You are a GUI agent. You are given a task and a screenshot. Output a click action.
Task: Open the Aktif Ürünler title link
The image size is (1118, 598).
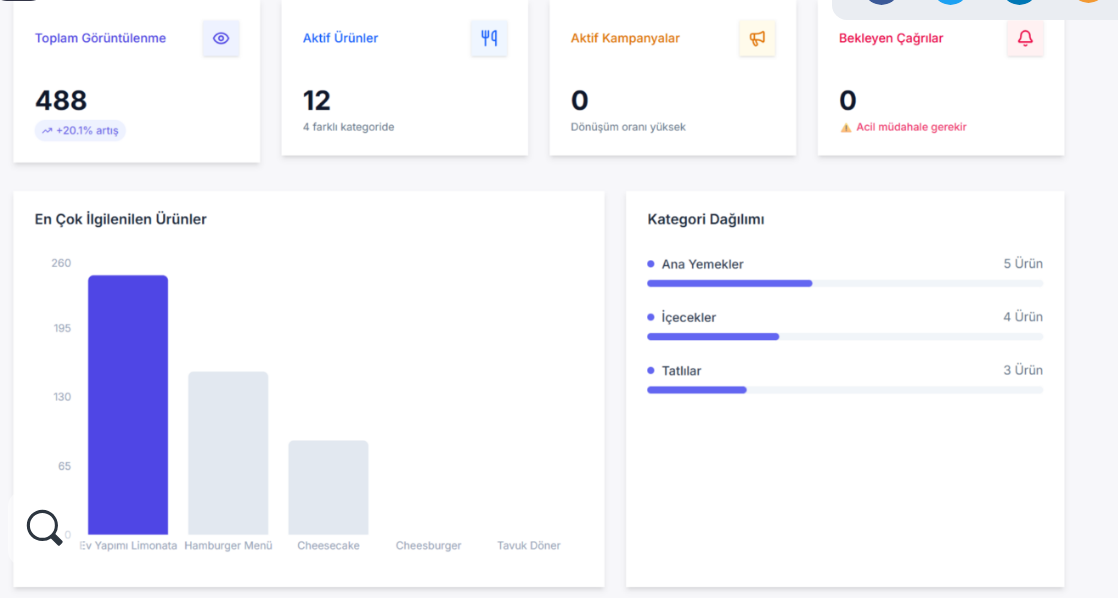tap(340, 38)
